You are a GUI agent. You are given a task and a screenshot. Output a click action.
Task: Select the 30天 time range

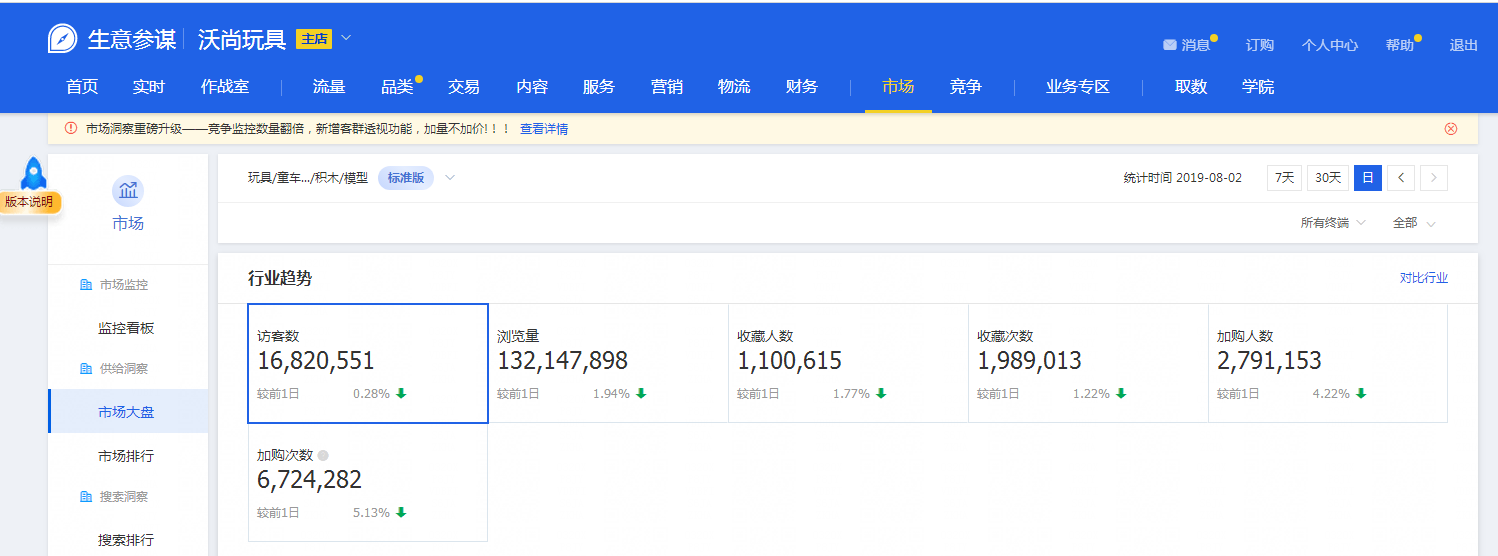(1328, 178)
